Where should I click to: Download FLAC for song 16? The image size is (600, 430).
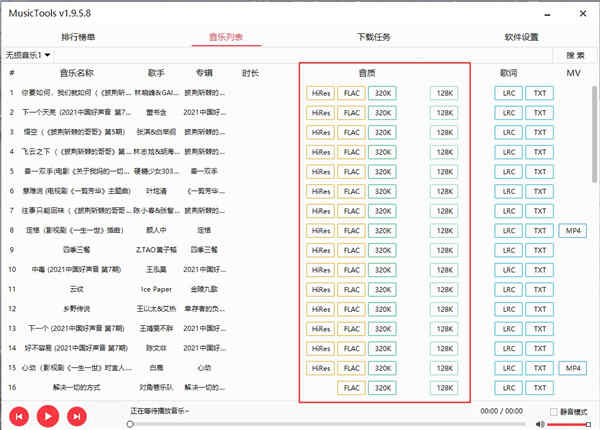tap(352, 388)
